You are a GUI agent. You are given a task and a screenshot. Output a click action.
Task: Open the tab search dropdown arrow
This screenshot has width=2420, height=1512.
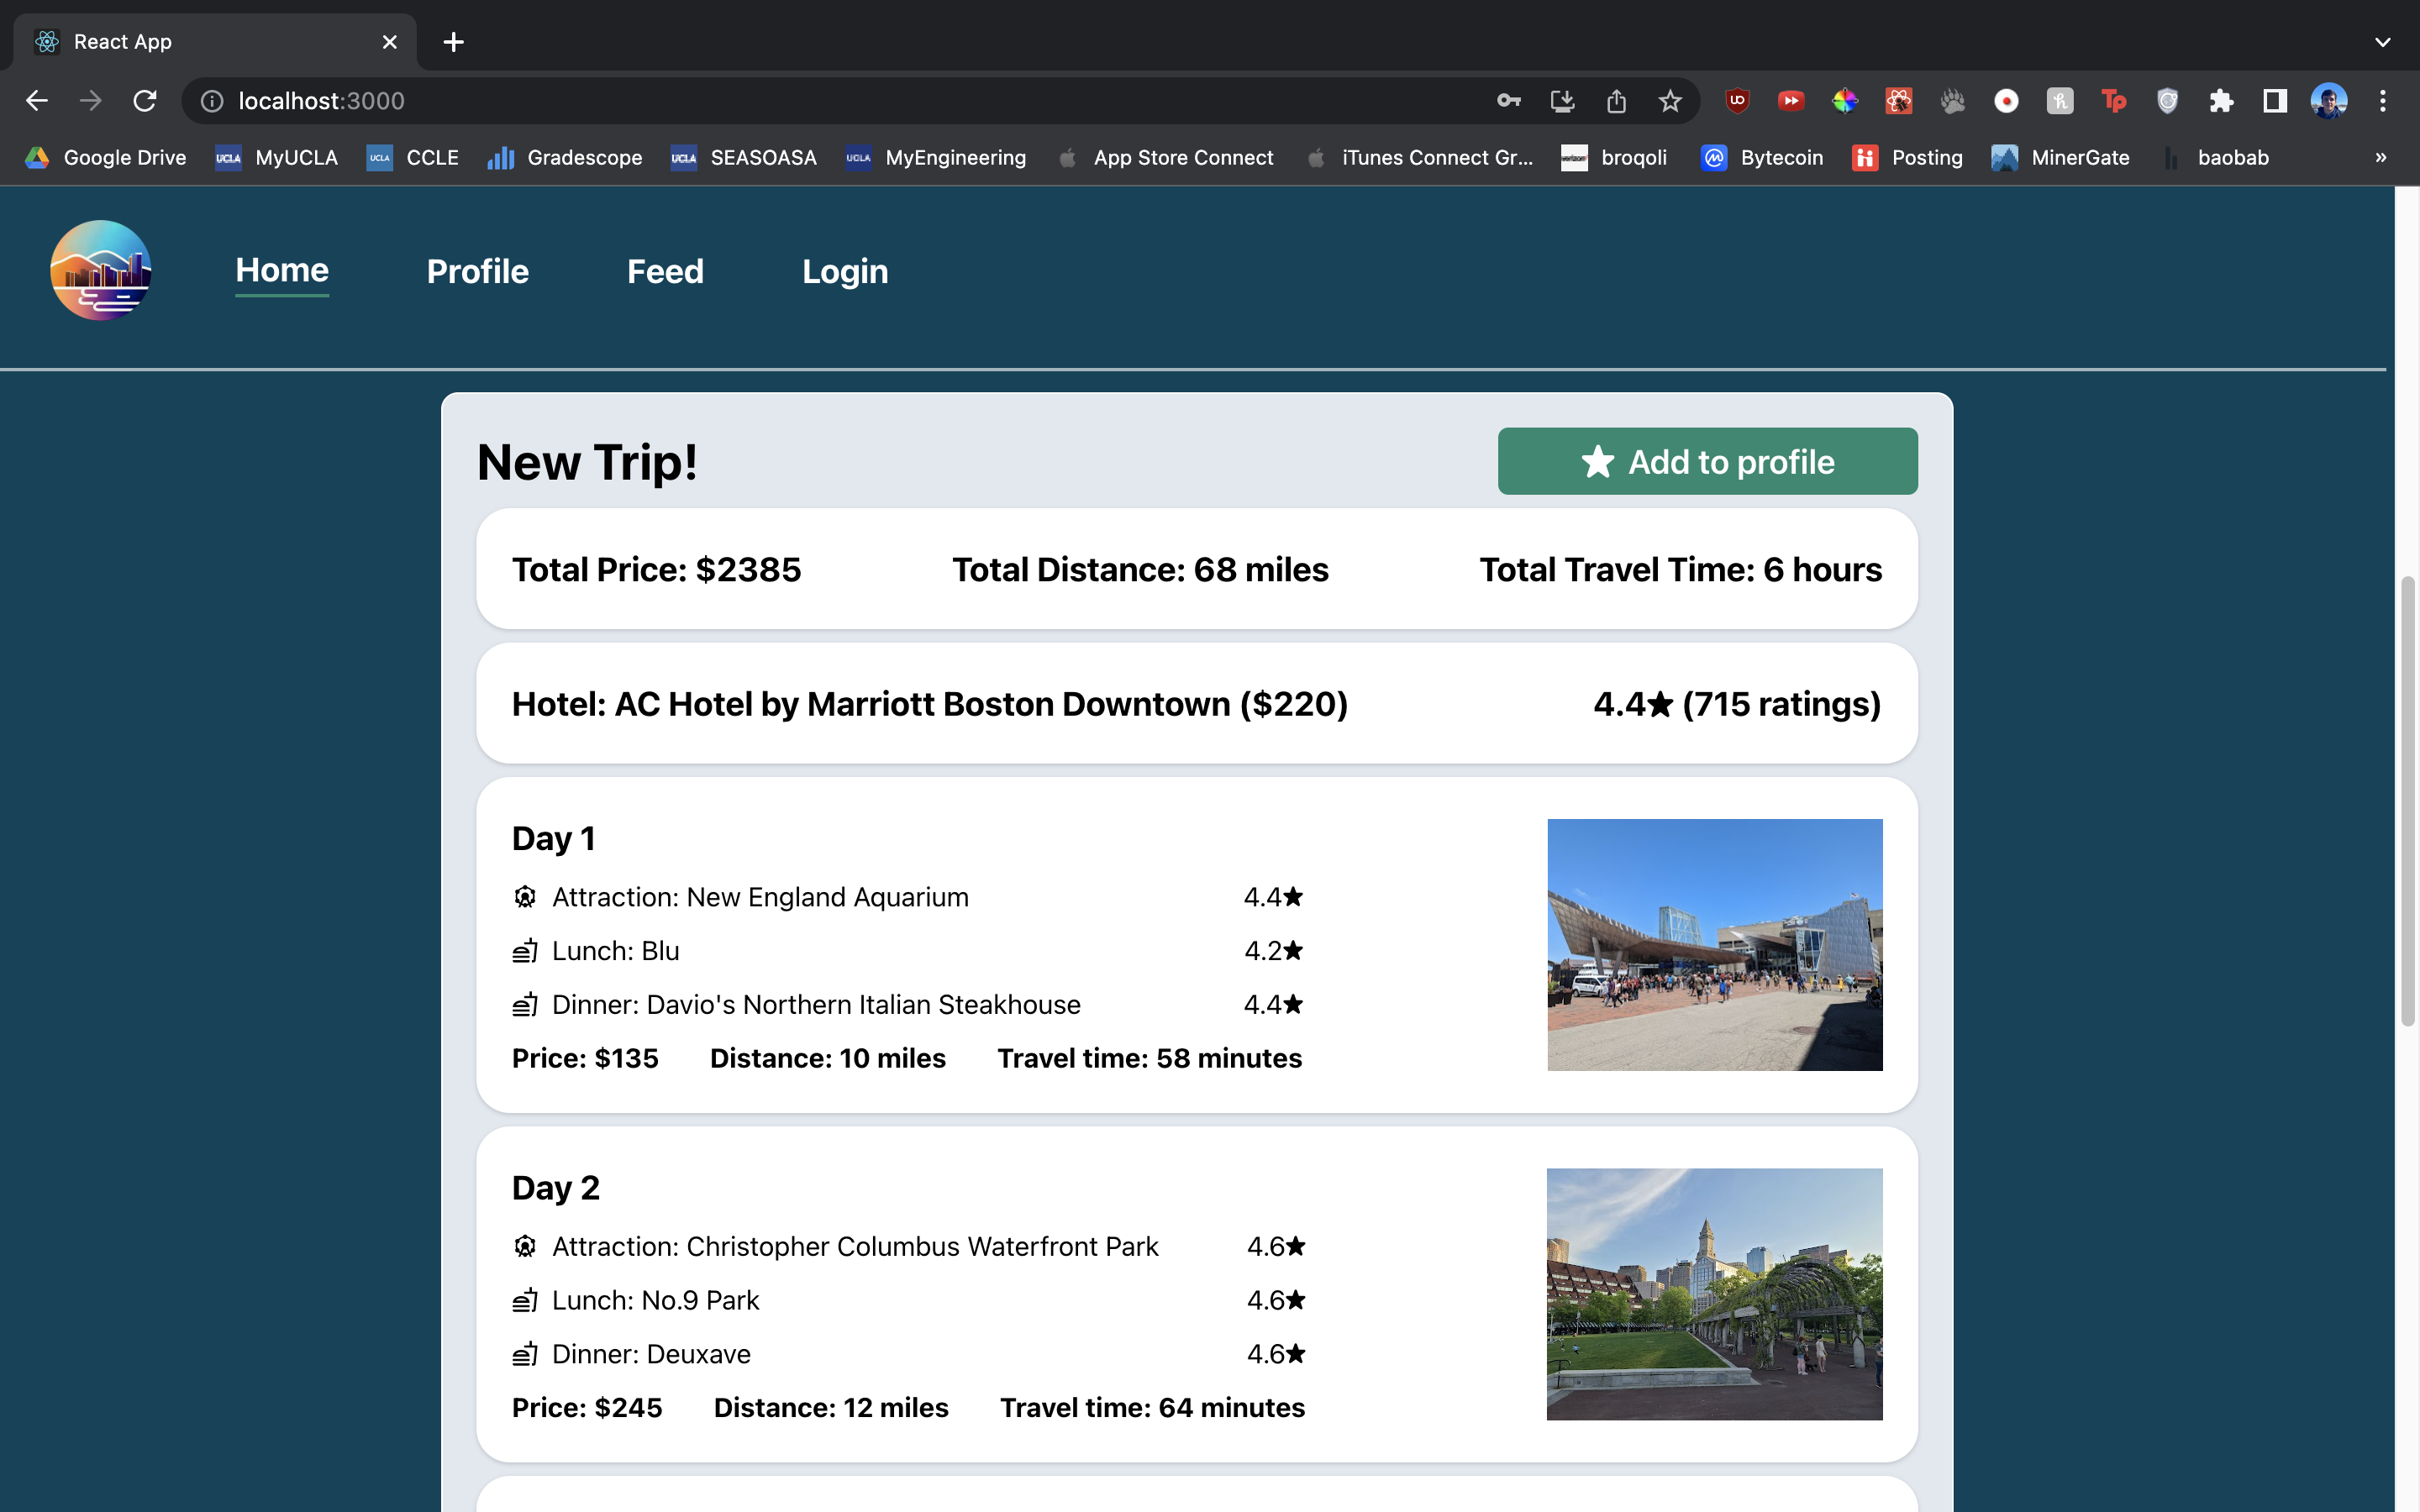[2383, 42]
